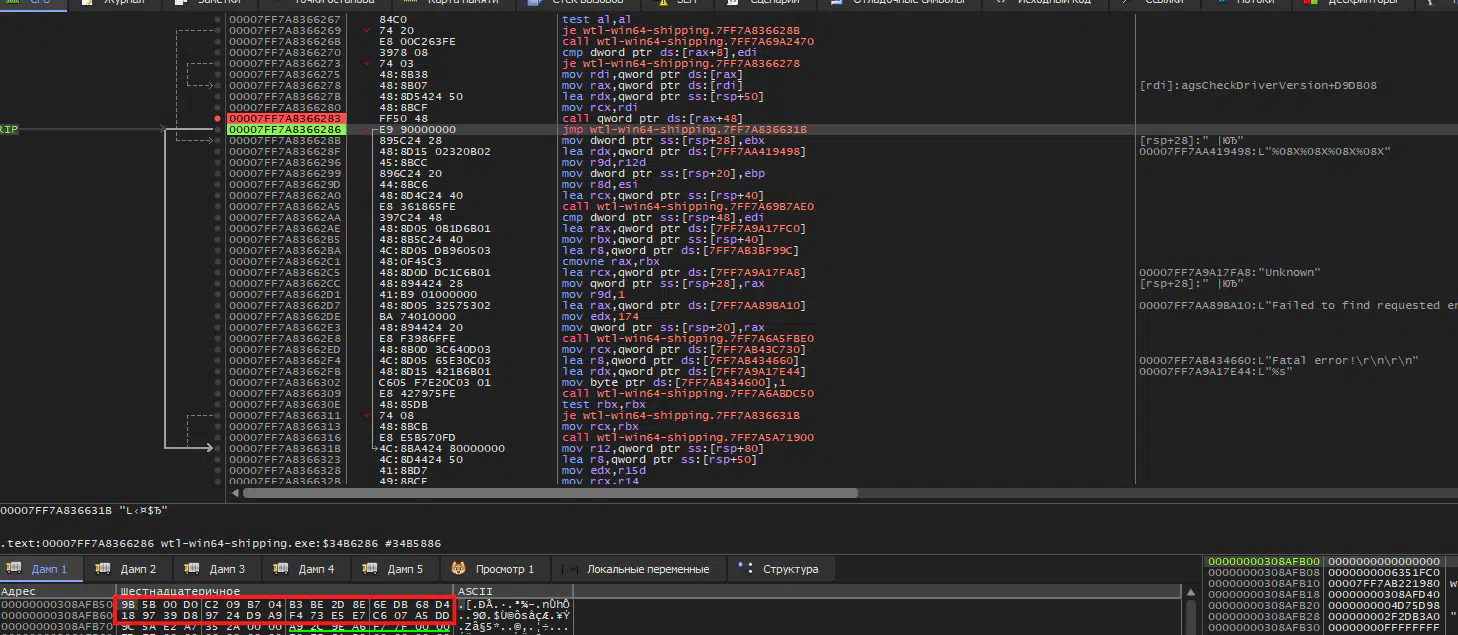The image size is (1458, 635).
Task: Click the Шестнадцатеричное column header
Action: [x=180, y=592]
